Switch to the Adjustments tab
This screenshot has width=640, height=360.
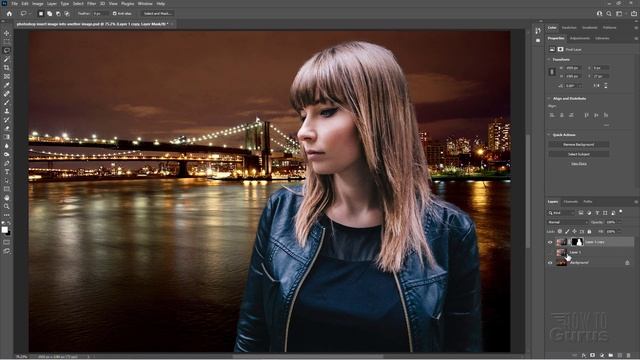[580, 38]
